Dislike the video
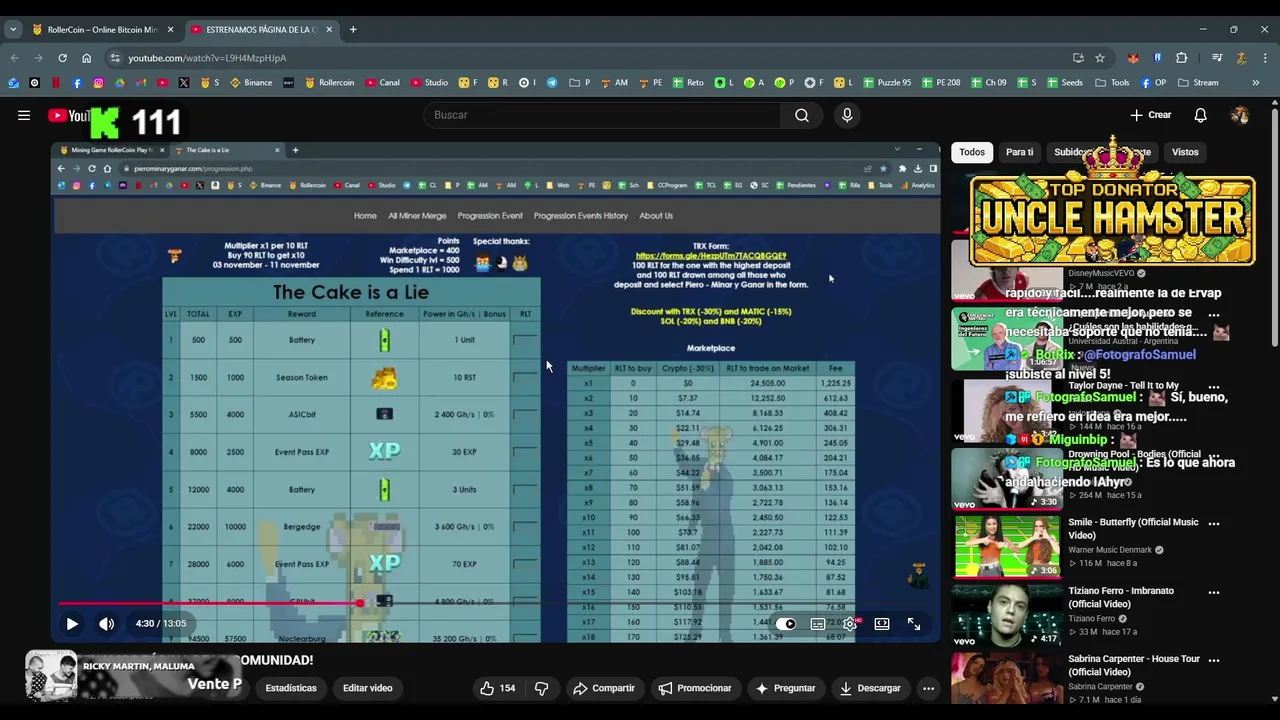This screenshot has width=1280, height=720. pos(541,688)
